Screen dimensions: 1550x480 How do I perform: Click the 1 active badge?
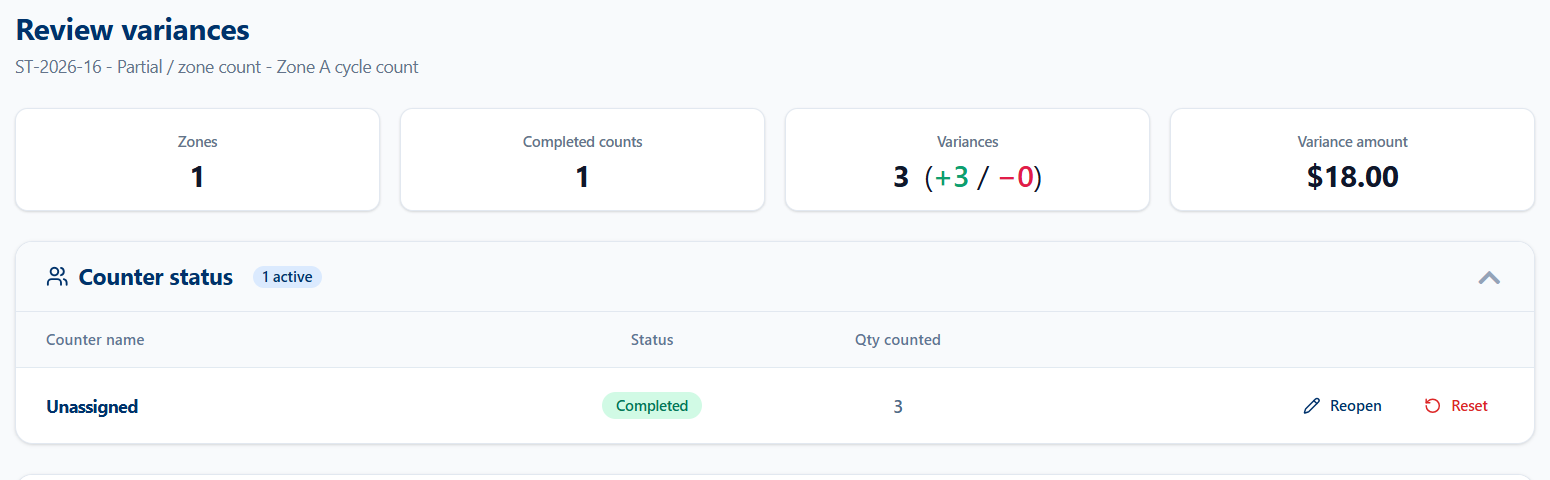(x=287, y=277)
